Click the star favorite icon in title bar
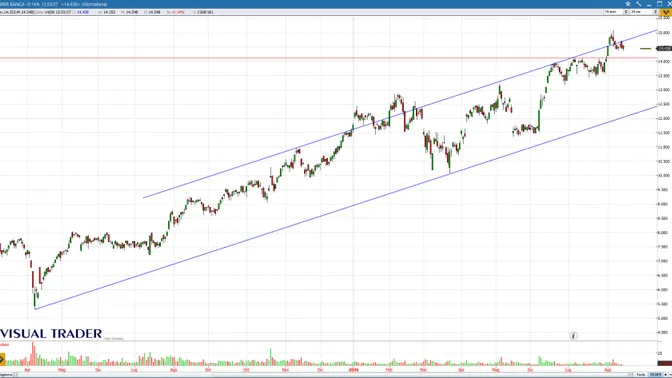The image size is (672, 378). 628,4
